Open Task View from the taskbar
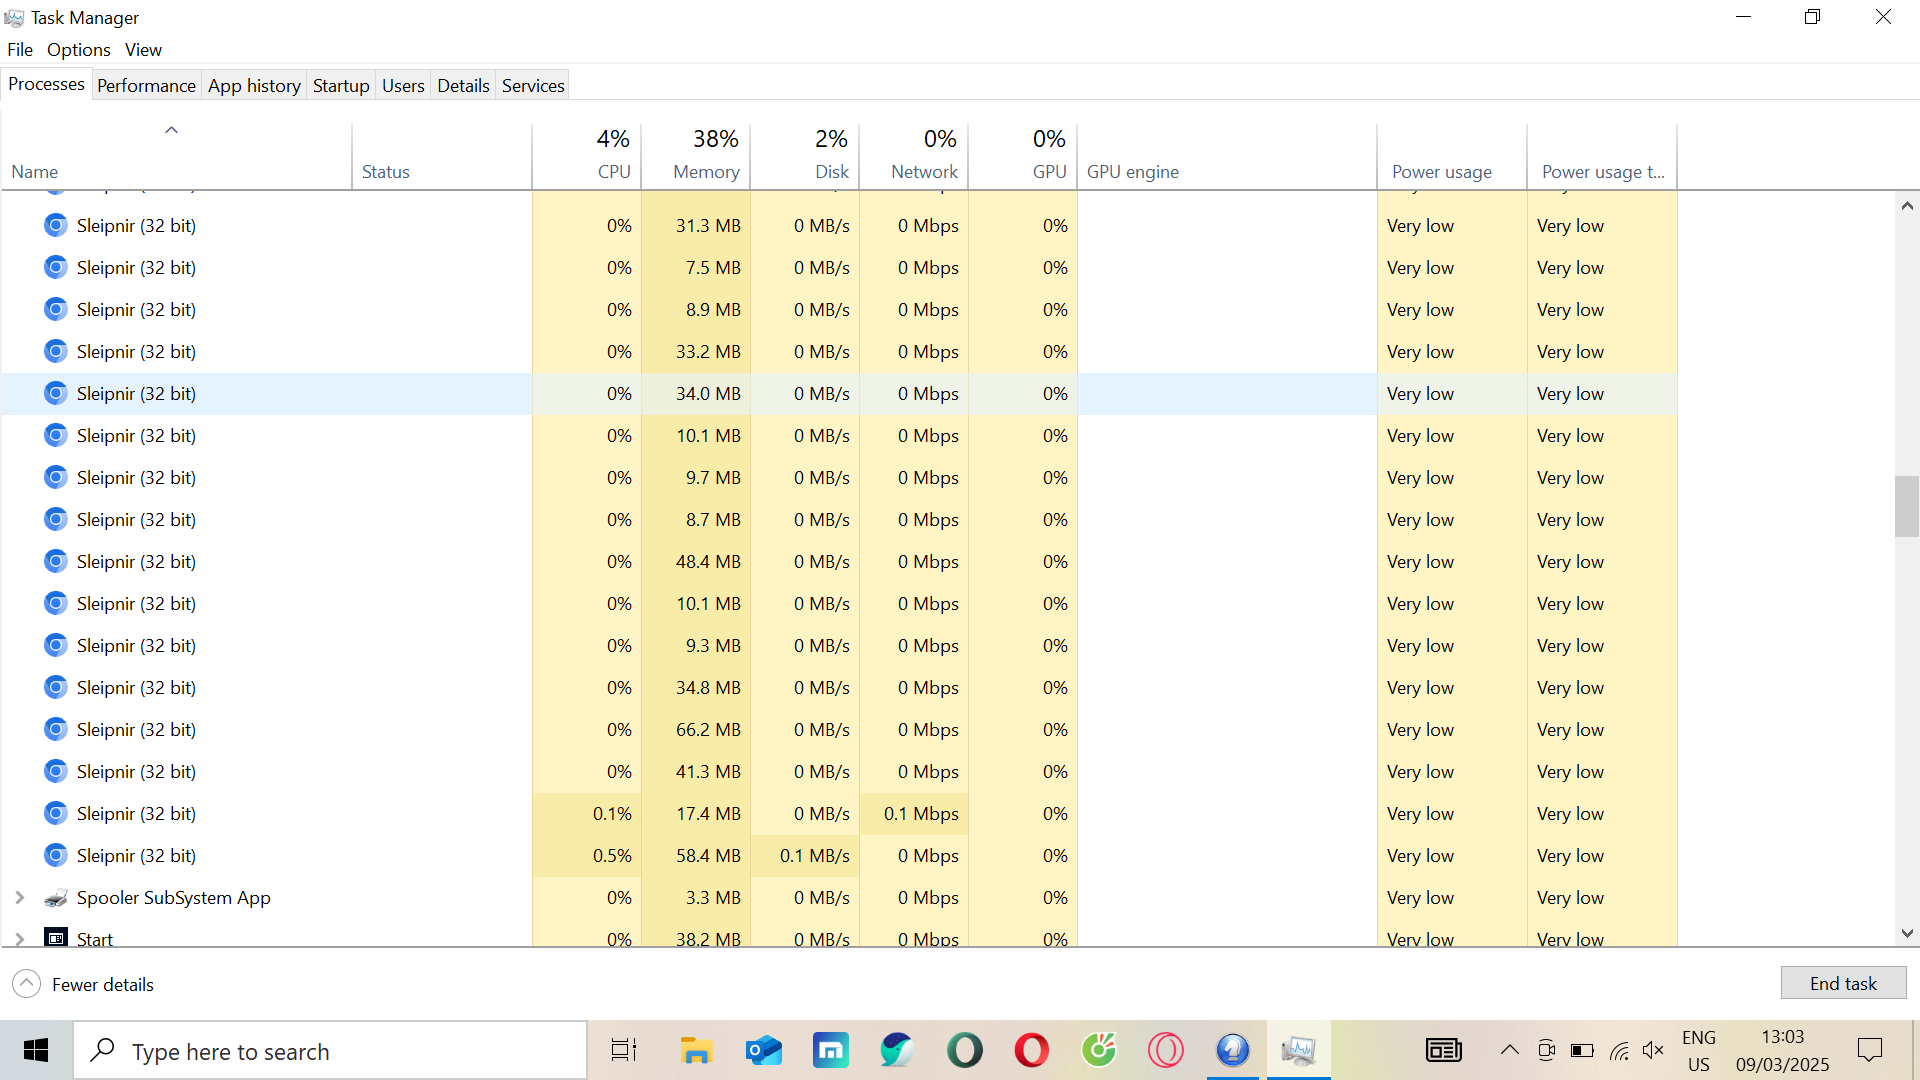Viewport: 1920px width, 1080px height. (624, 1051)
